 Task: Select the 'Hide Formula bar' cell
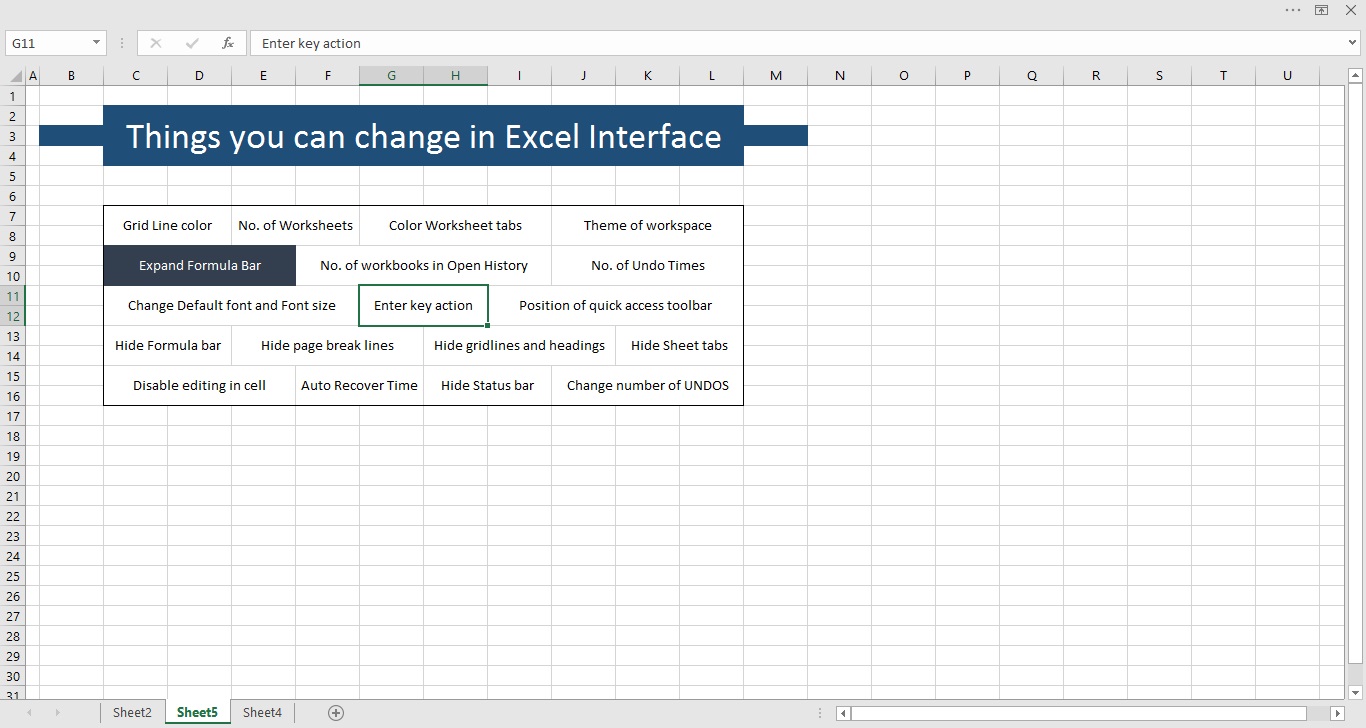coord(167,346)
